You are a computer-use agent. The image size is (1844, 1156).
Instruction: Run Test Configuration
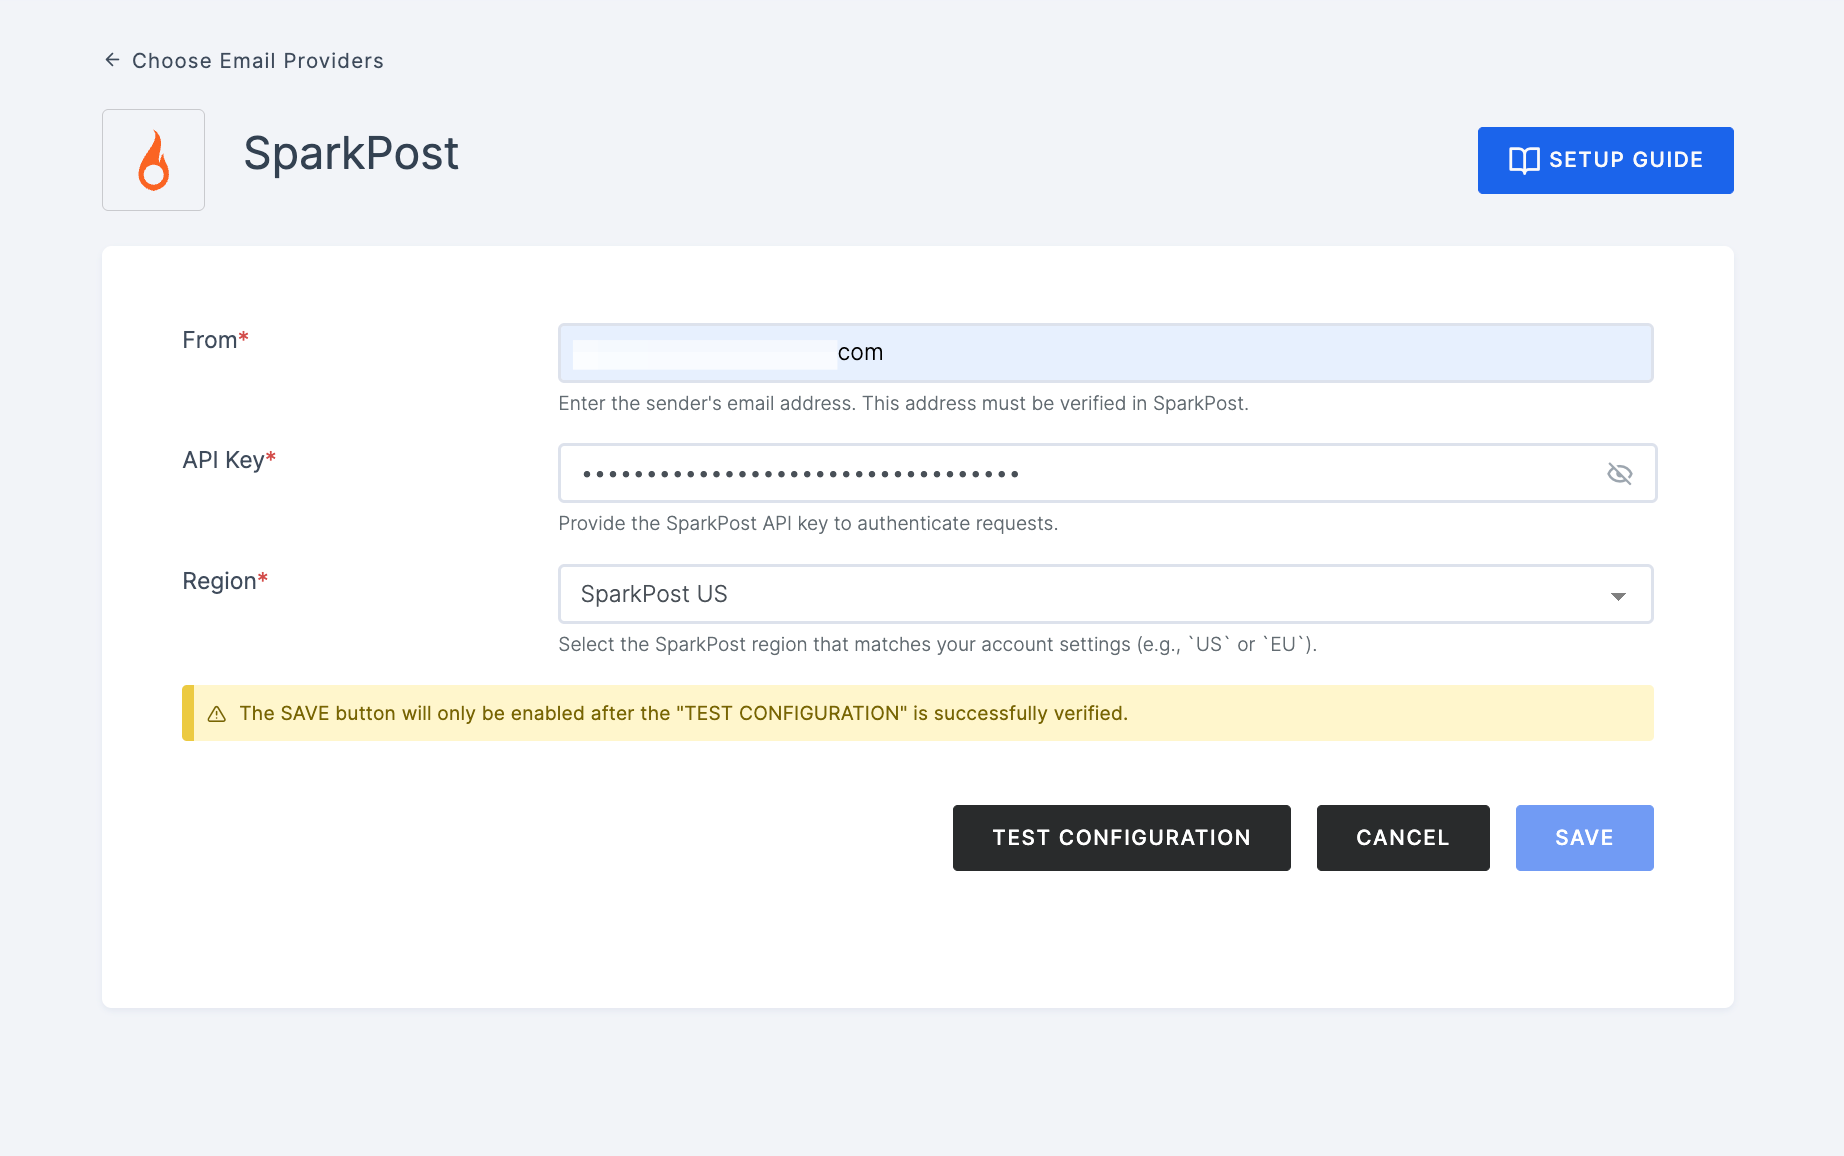click(1121, 838)
